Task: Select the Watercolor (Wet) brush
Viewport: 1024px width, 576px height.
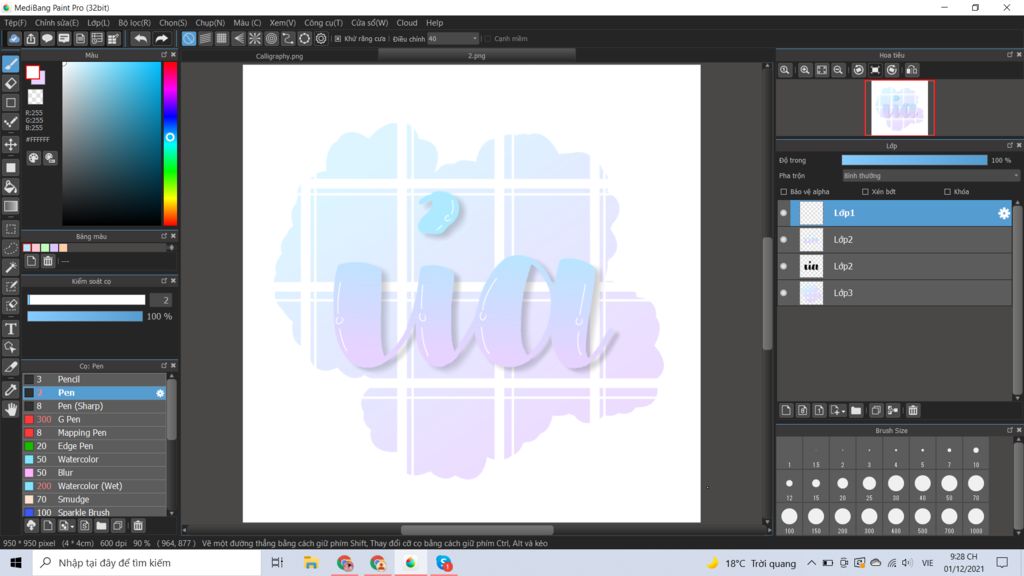Action: (94, 486)
